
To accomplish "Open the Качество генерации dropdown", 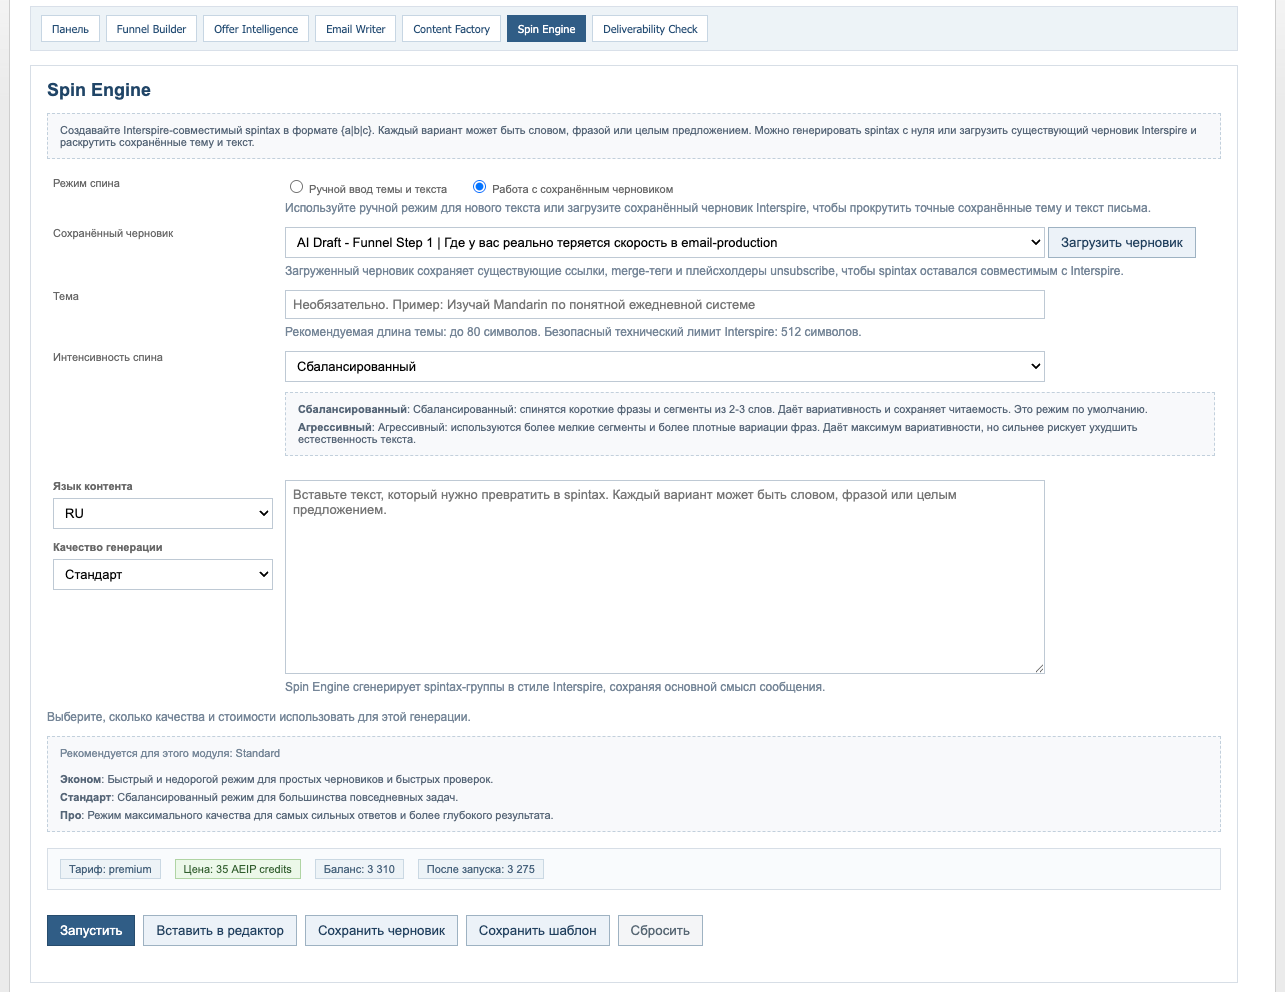I will pos(162,575).
